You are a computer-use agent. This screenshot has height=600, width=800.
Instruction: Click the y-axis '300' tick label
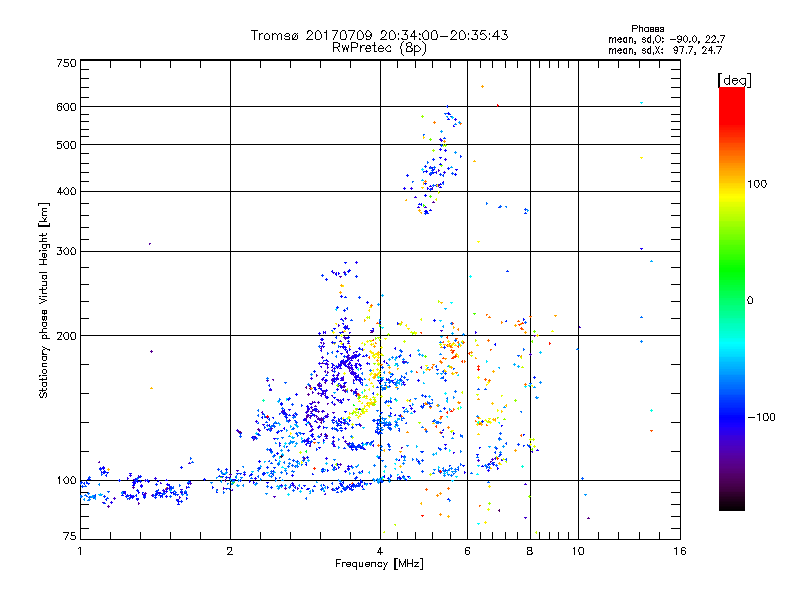coord(66,251)
